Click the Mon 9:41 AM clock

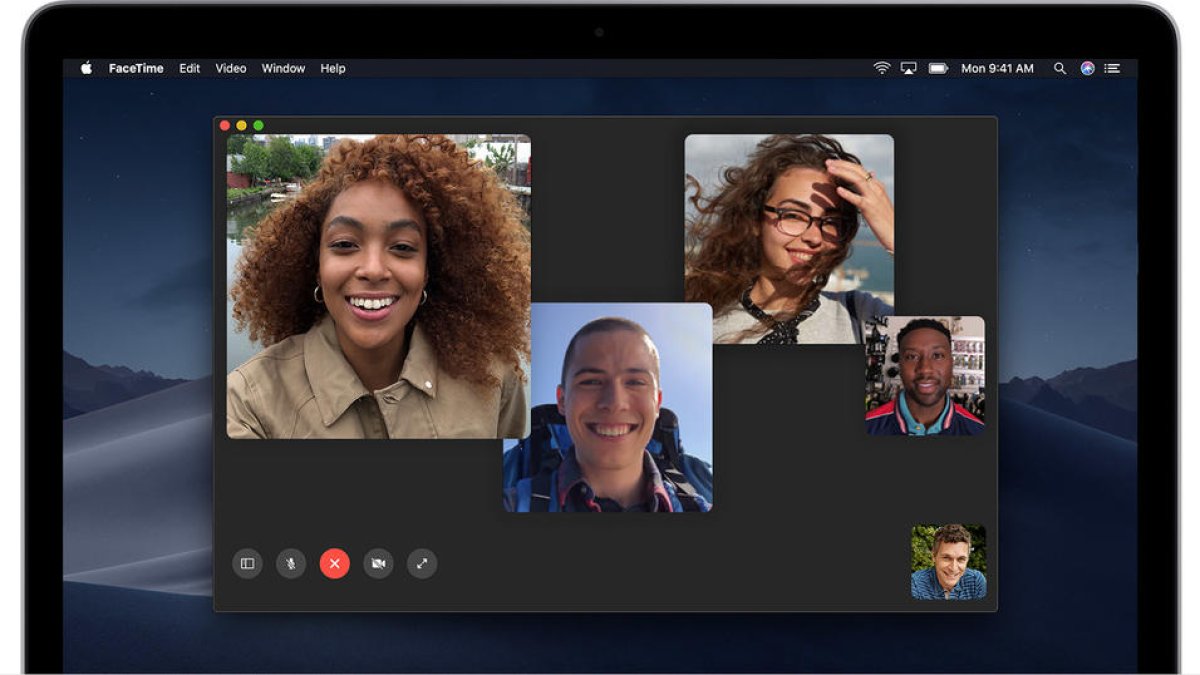[997, 68]
